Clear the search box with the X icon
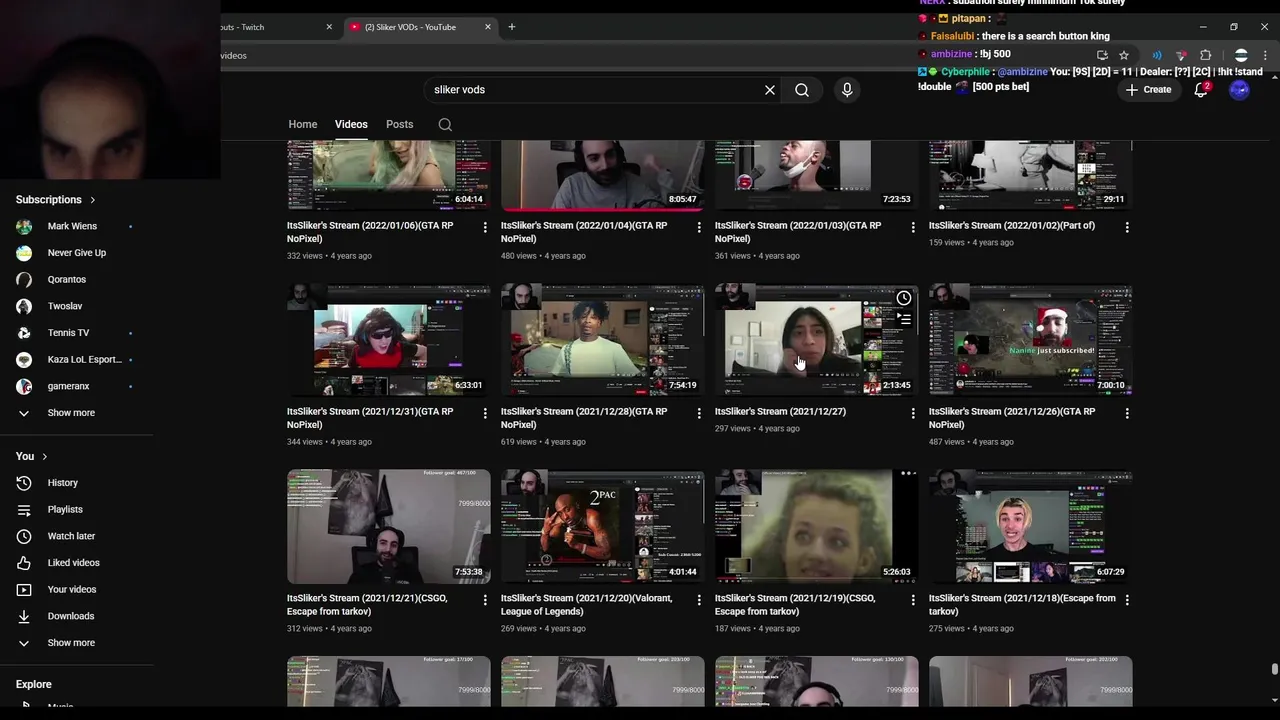Viewport: 1280px width, 720px height. pyautogui.click(x=770, y=90)
